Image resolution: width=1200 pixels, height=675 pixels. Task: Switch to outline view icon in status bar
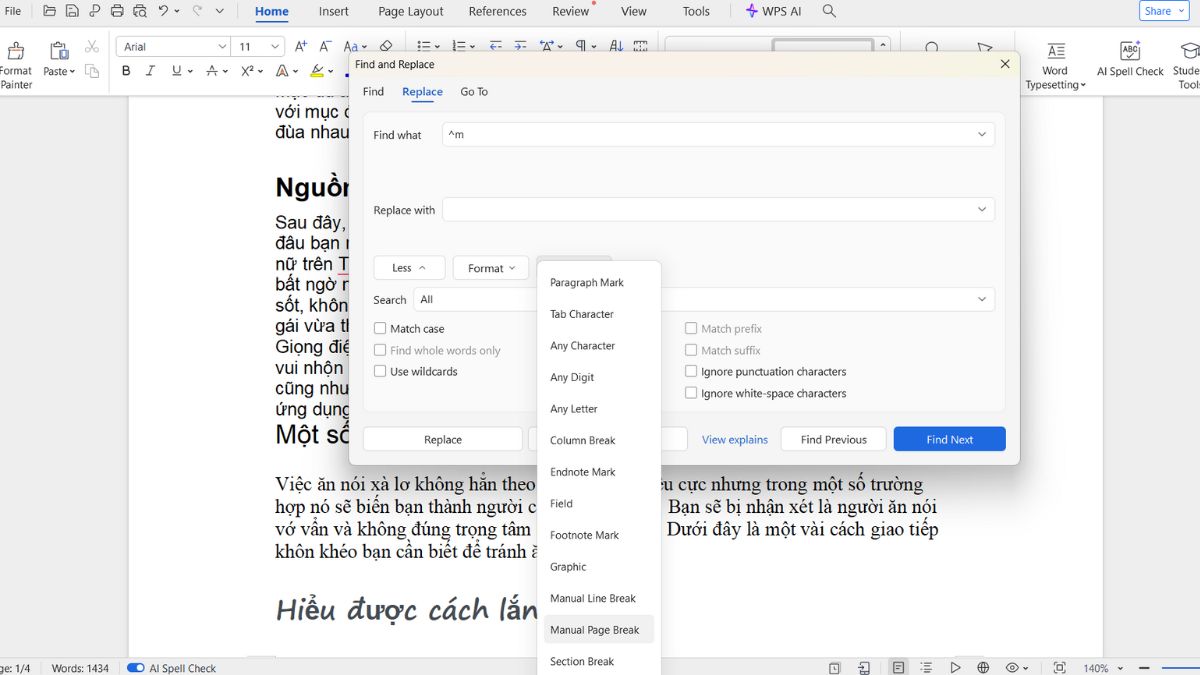(x=927, y=667)
